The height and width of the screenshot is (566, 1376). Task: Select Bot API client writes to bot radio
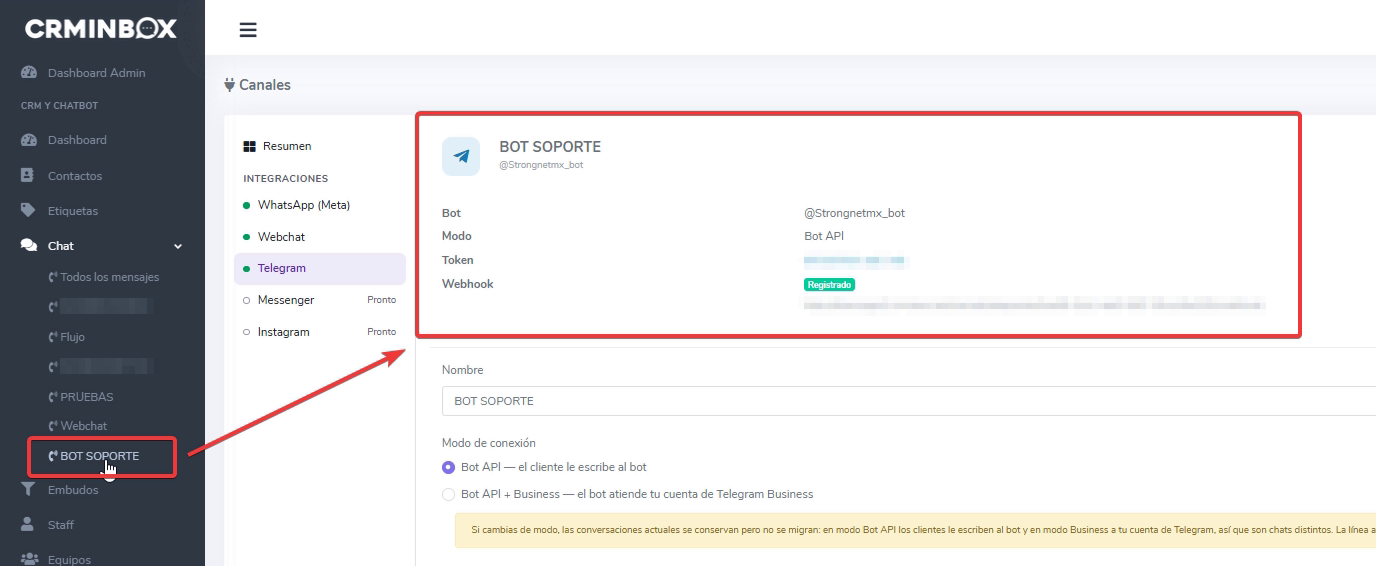(x=448, y=467)
